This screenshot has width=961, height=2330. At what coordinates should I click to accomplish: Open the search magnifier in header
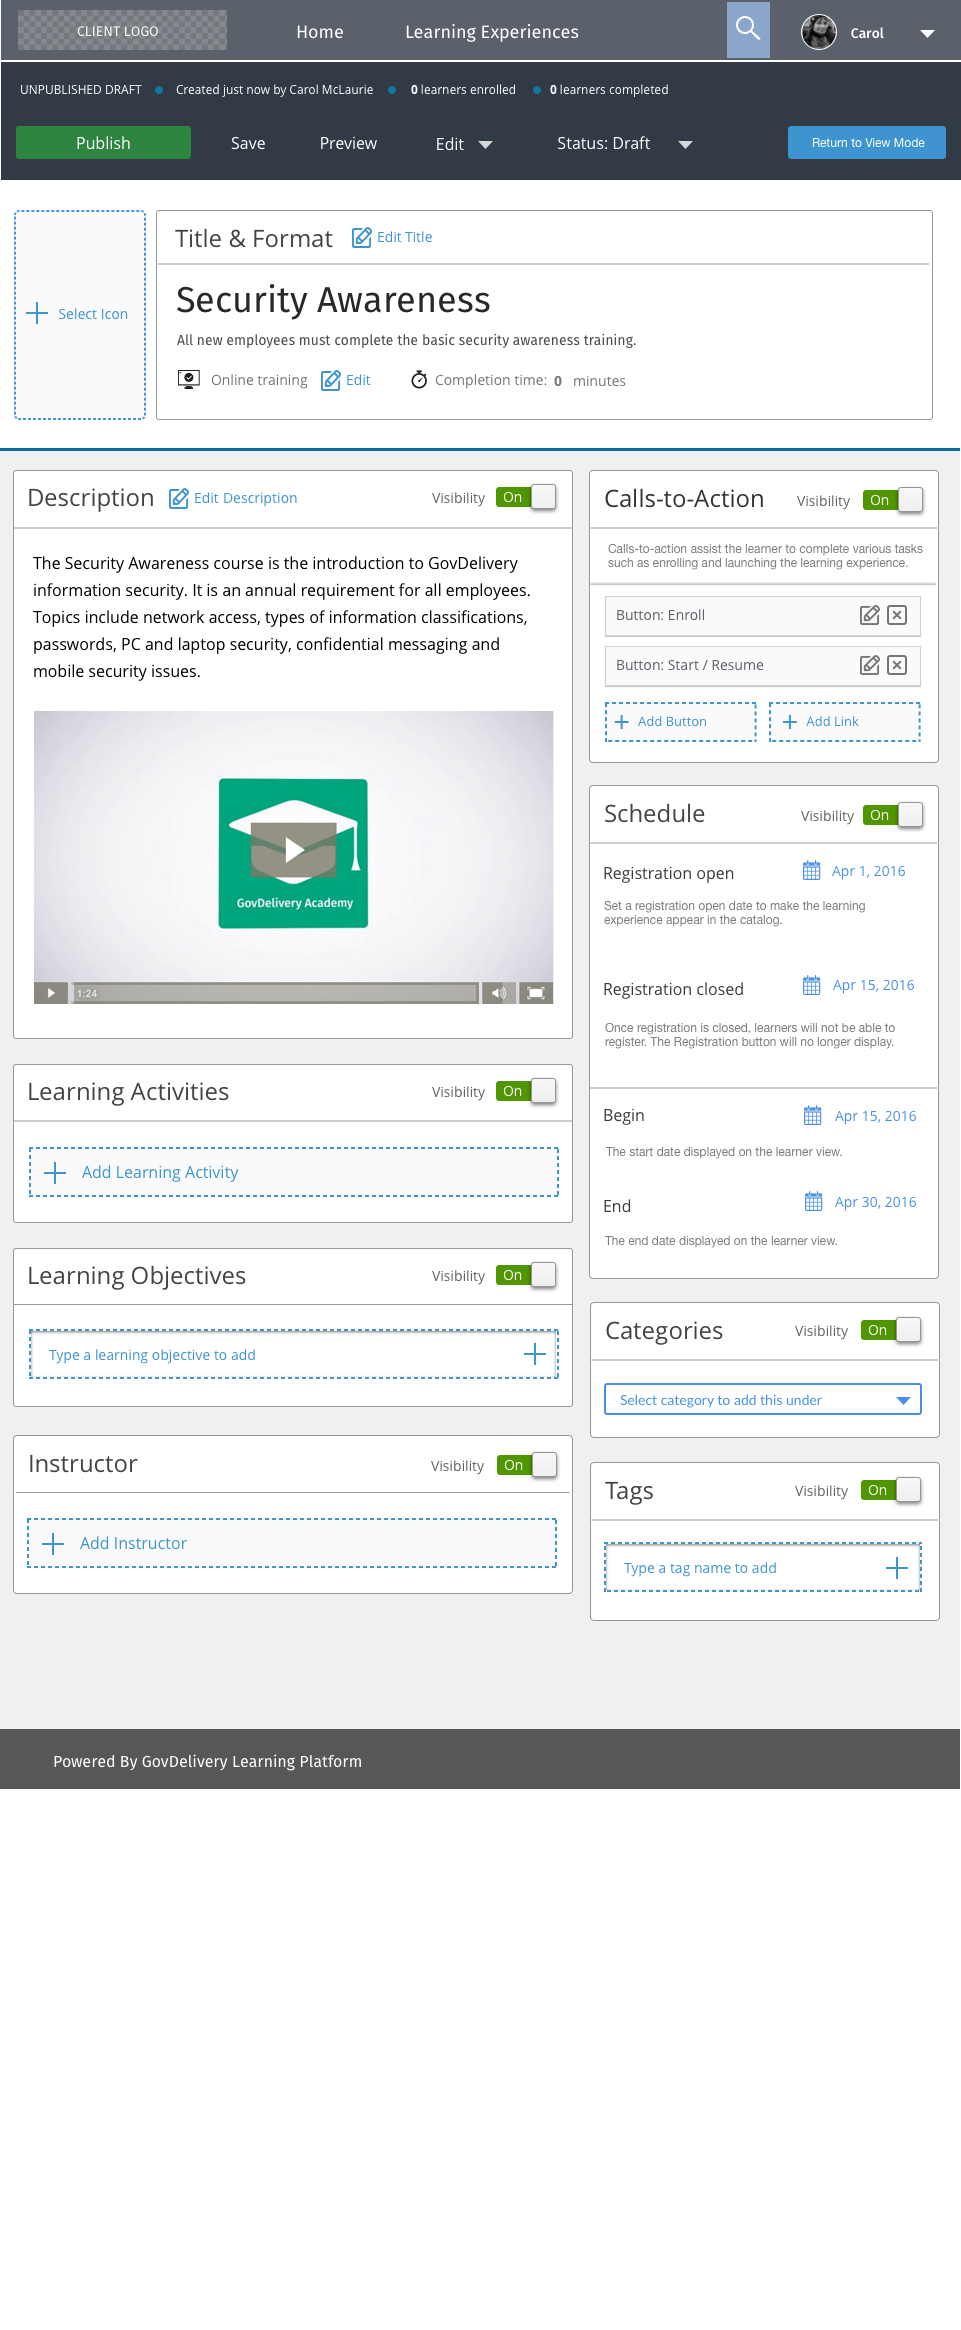coord(748,29)
